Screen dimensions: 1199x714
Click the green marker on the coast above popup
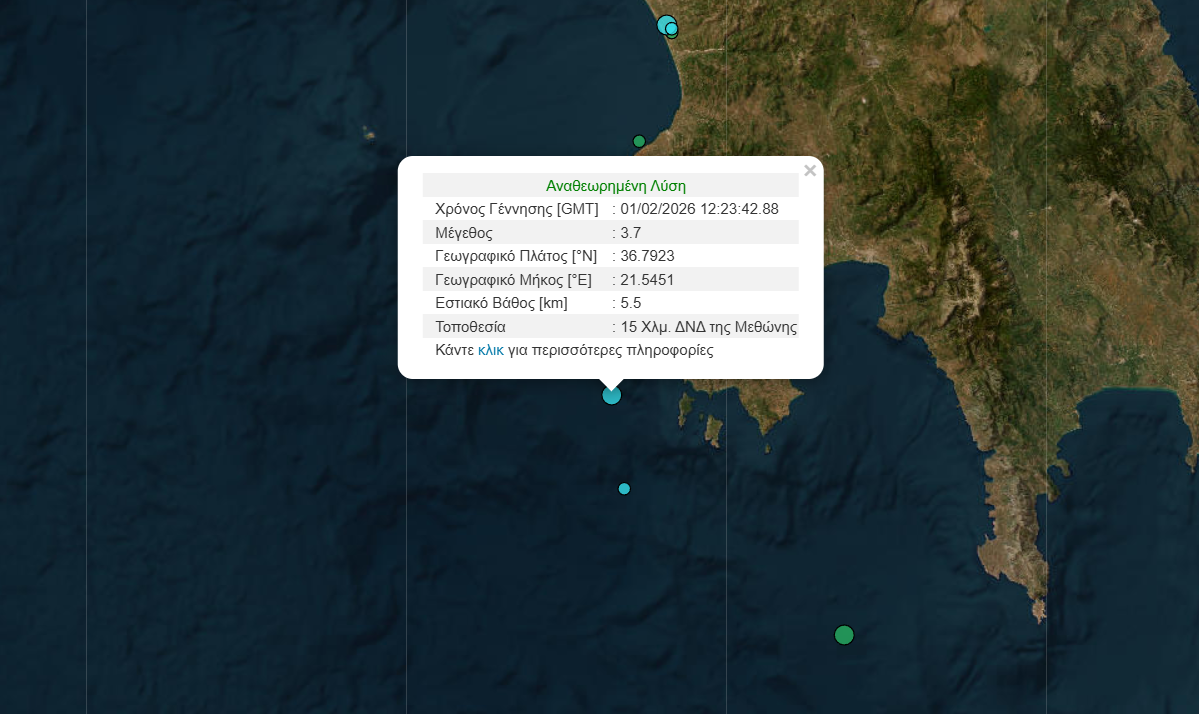point(639,141)
